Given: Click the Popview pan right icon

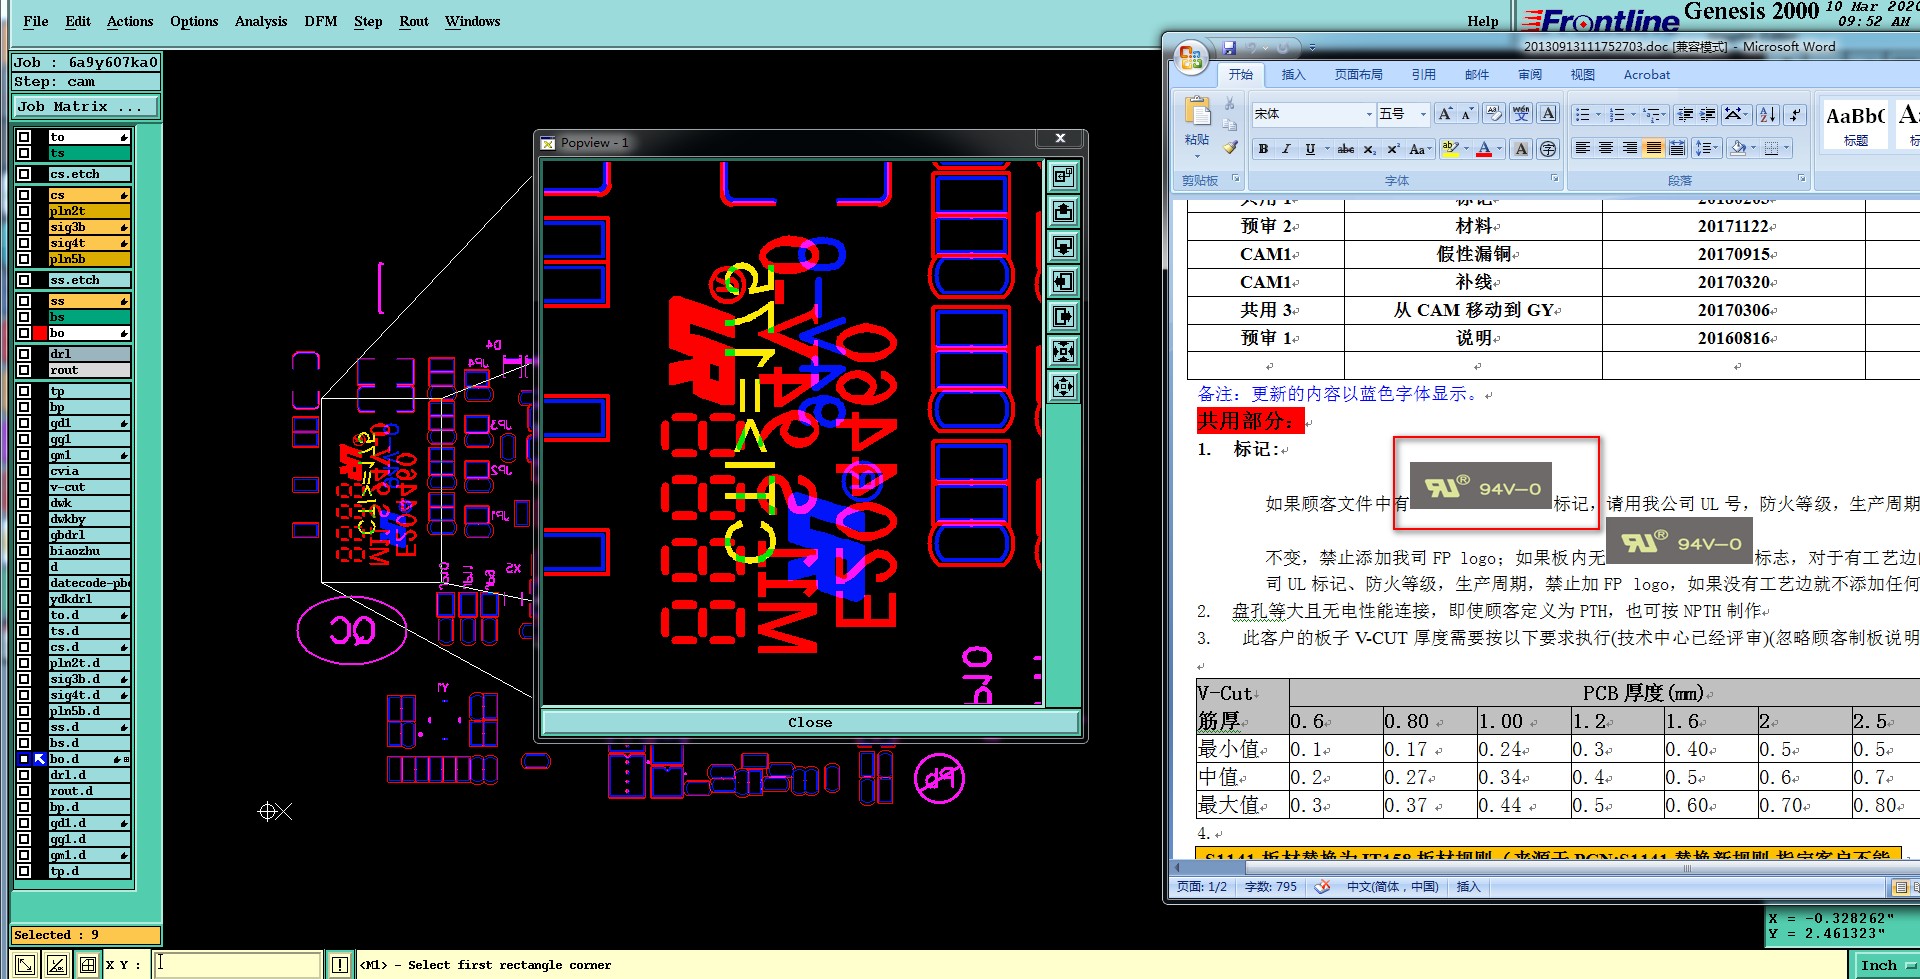Looking at the screenshot, I should coord(1063,316).
